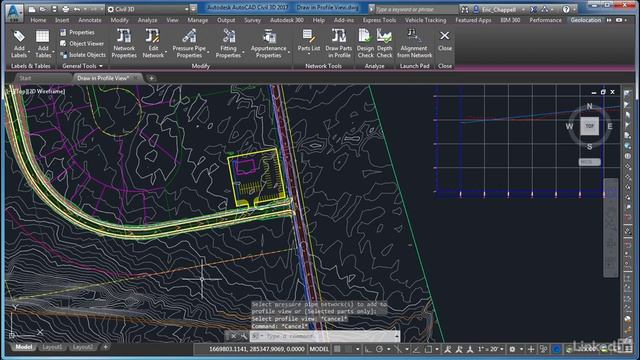Click the N compass direction on ViewCube
The image size is (640, 360).
(589, 106)
